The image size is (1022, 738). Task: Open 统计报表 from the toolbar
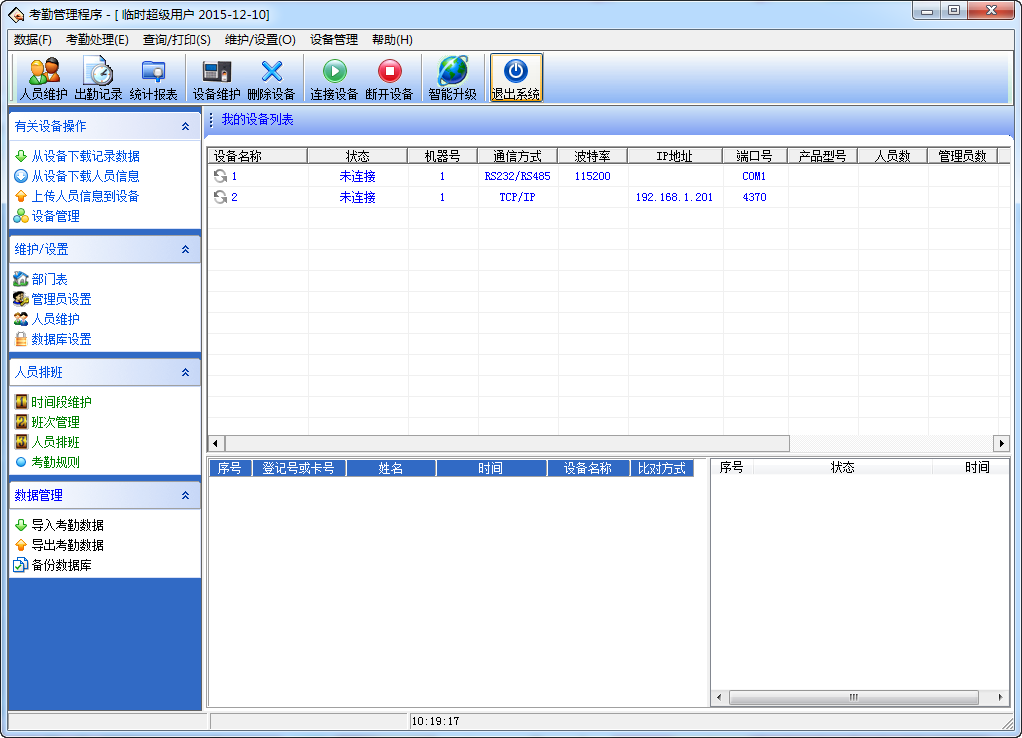tap(153, 78)
